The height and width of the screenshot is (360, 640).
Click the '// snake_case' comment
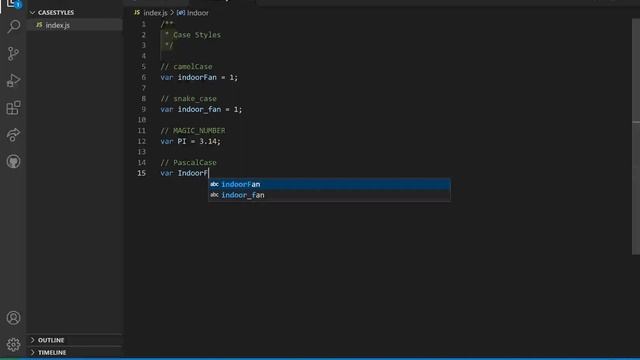[188, 98]
